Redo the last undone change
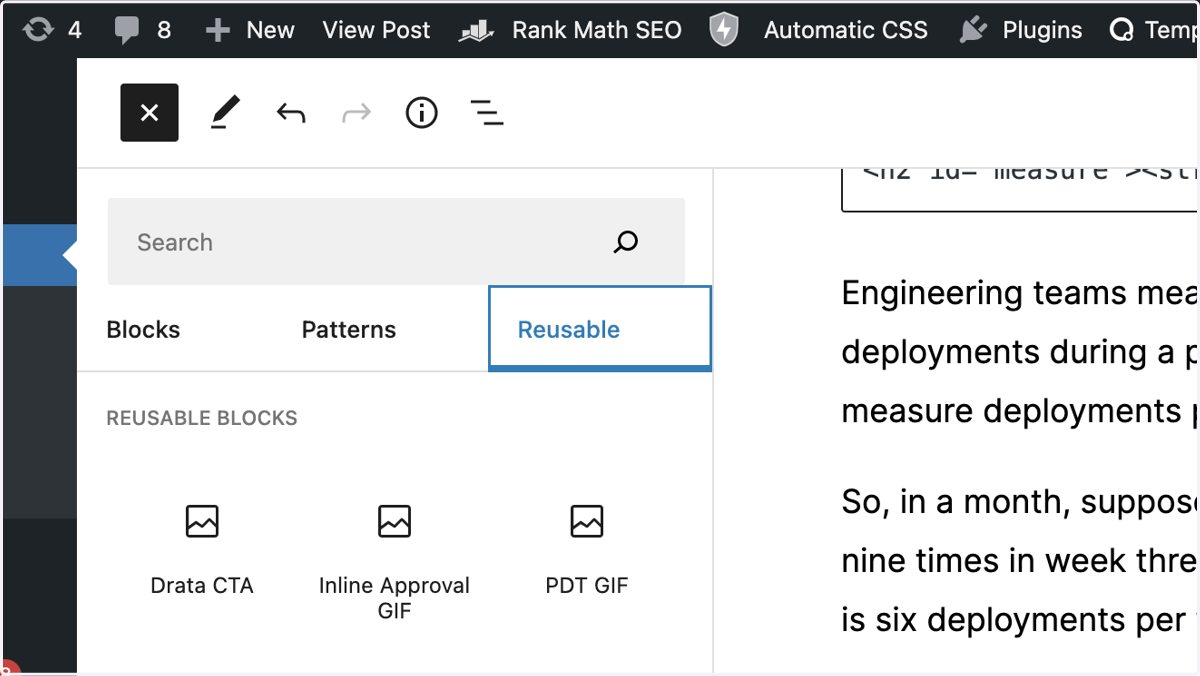The width and height of the screenshot is (1200, 676). point(356,113)
